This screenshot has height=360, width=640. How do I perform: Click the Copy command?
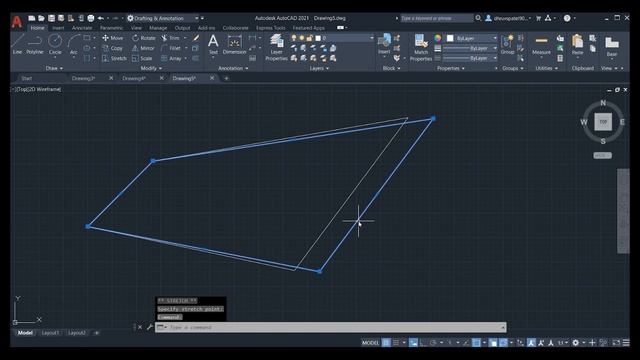(113, 48)
